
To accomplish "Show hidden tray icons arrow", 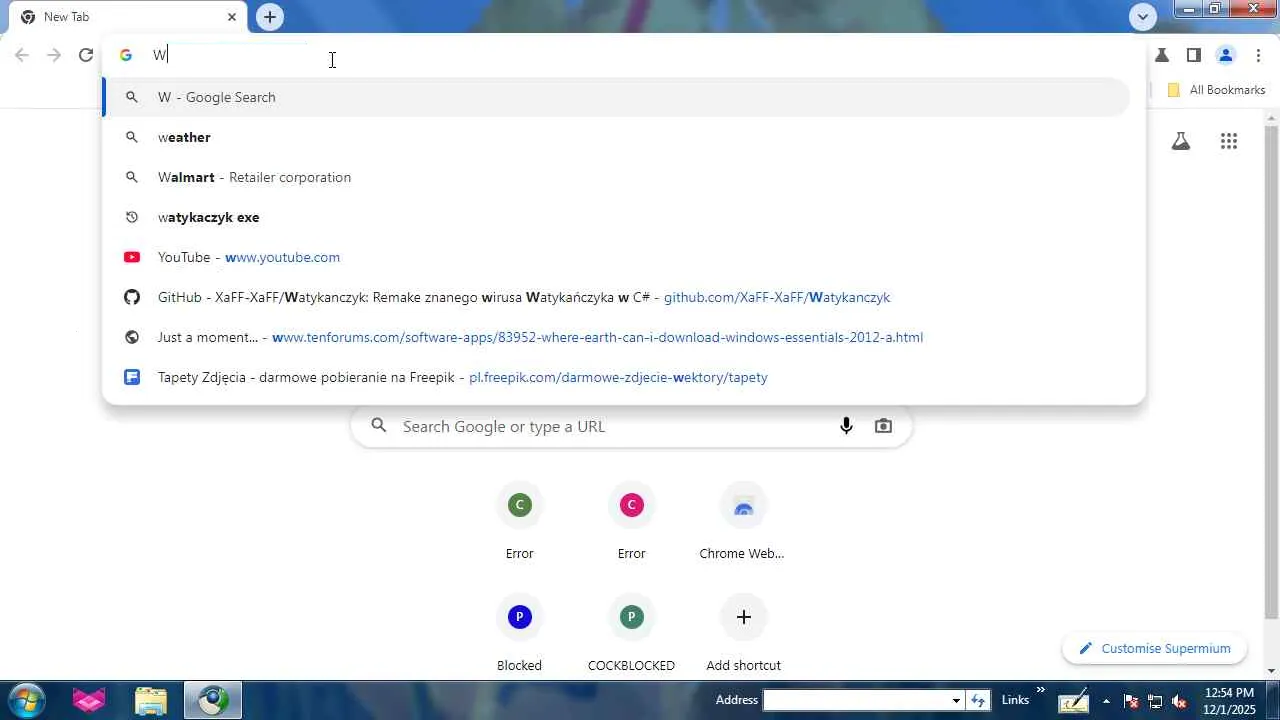I will [x=1106, y=700].
